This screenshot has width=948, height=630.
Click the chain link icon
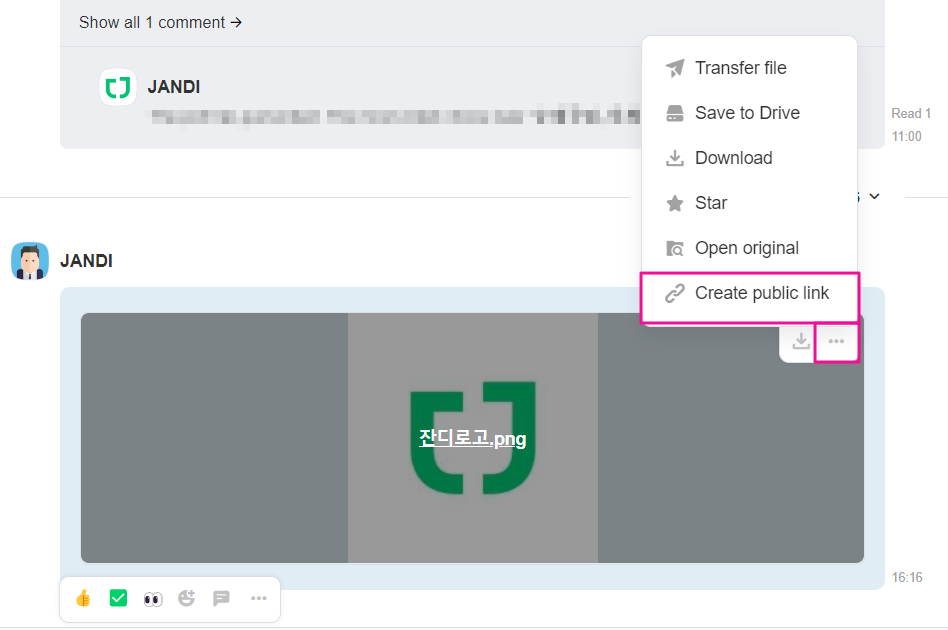click(675, 293)
